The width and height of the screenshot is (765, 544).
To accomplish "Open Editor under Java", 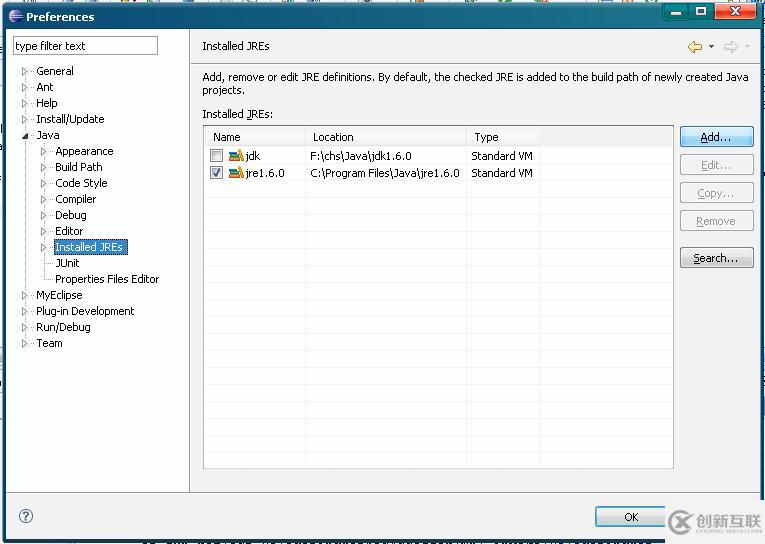I will [69, 231].
